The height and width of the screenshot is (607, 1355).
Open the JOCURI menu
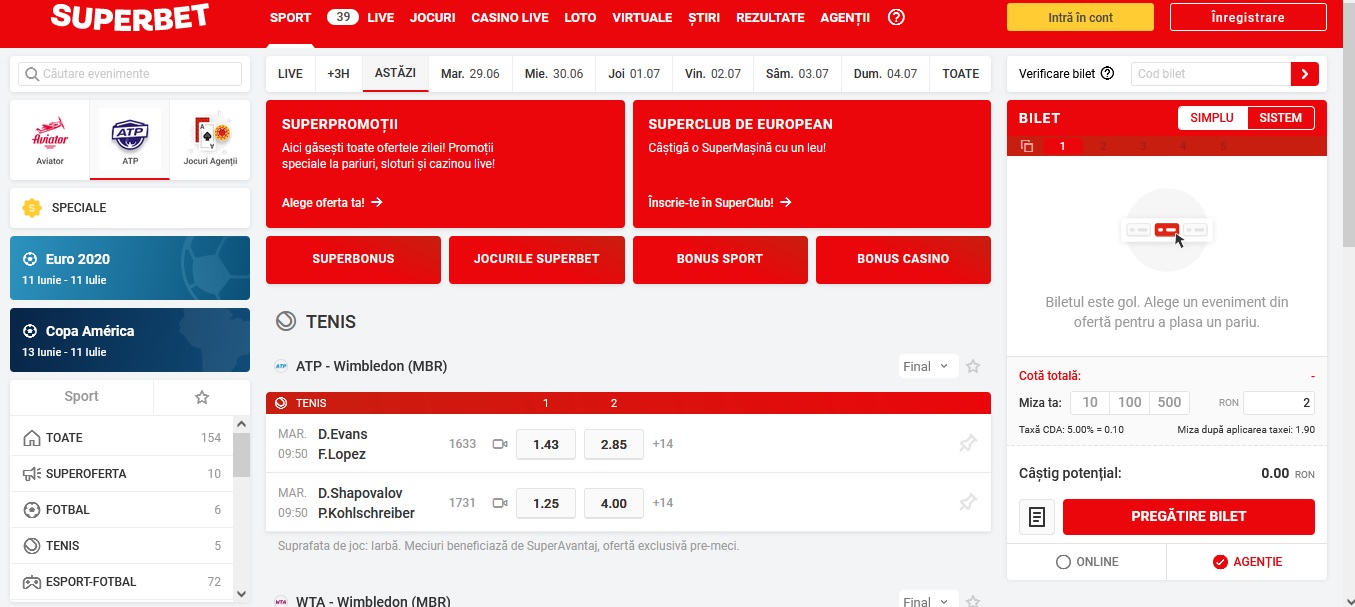click(x=433, y=18)
